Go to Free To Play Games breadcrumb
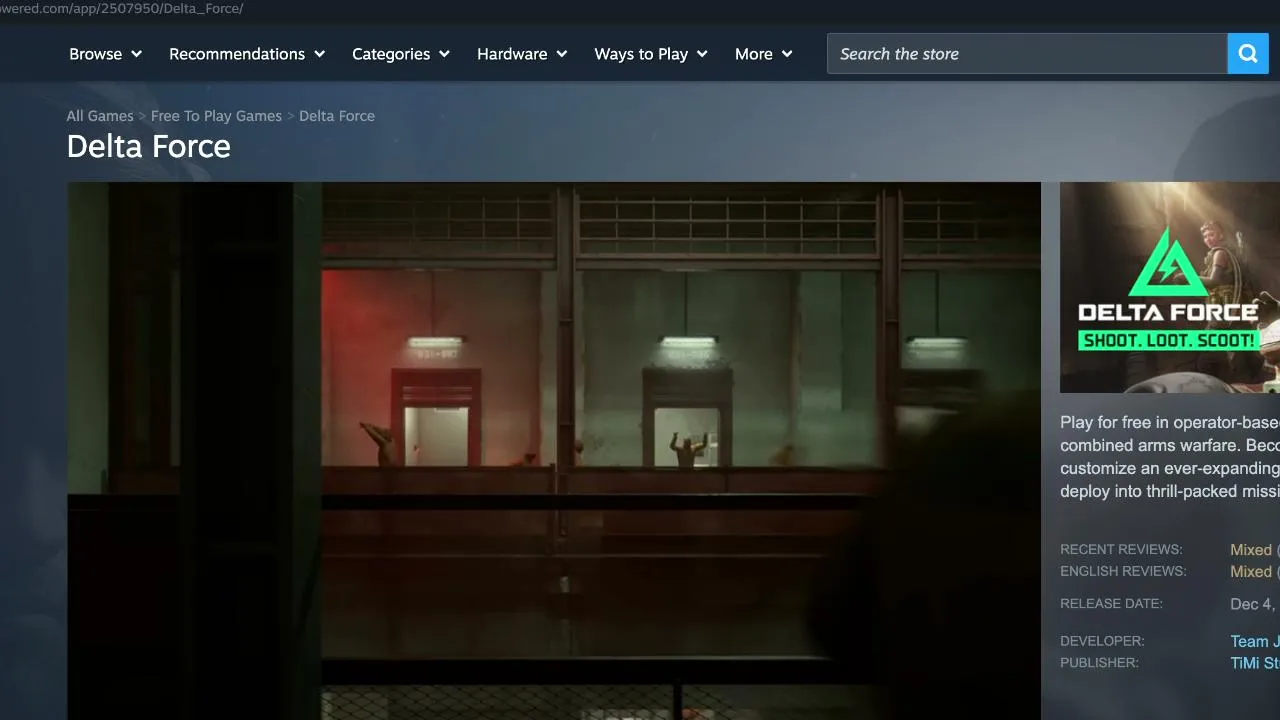The image size is (1280, 720). coord(216,116)
